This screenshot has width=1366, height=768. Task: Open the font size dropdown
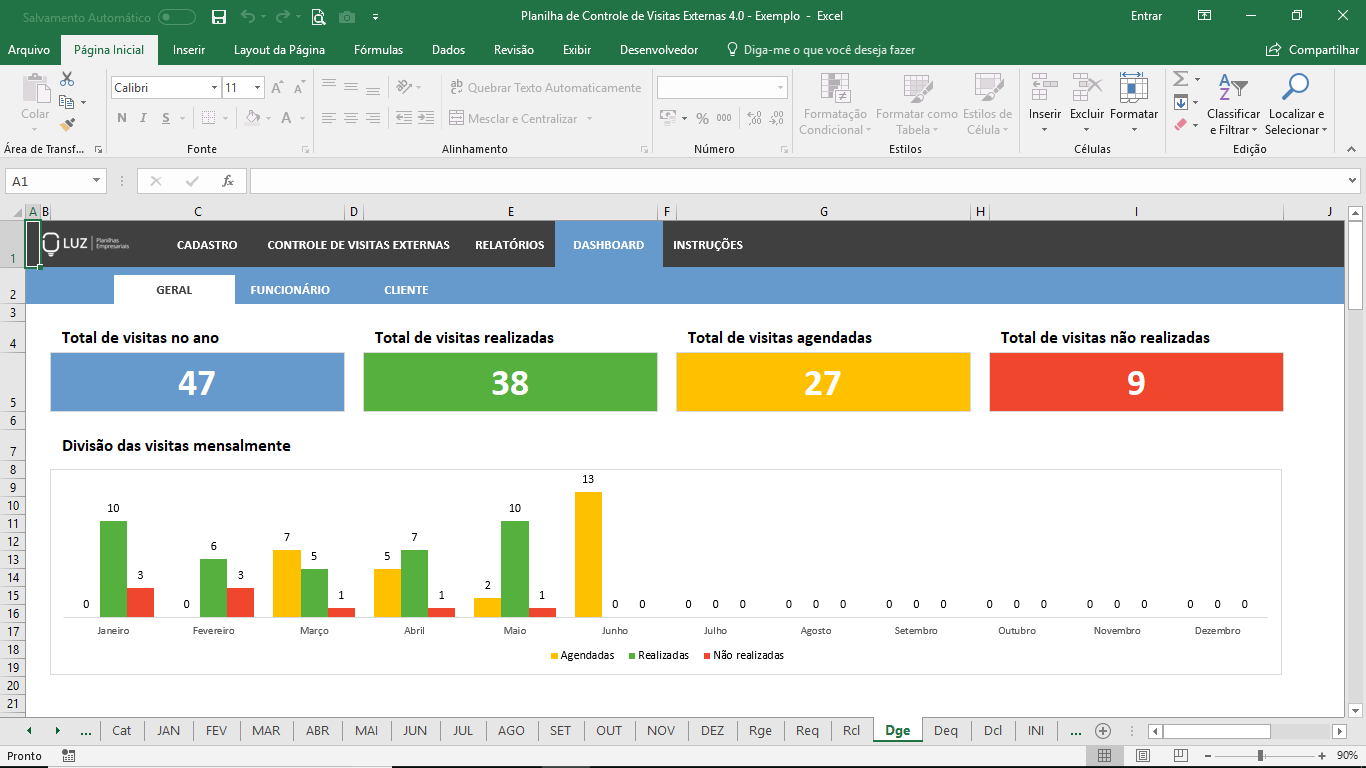pyautogui.click(x=257, y=88)
